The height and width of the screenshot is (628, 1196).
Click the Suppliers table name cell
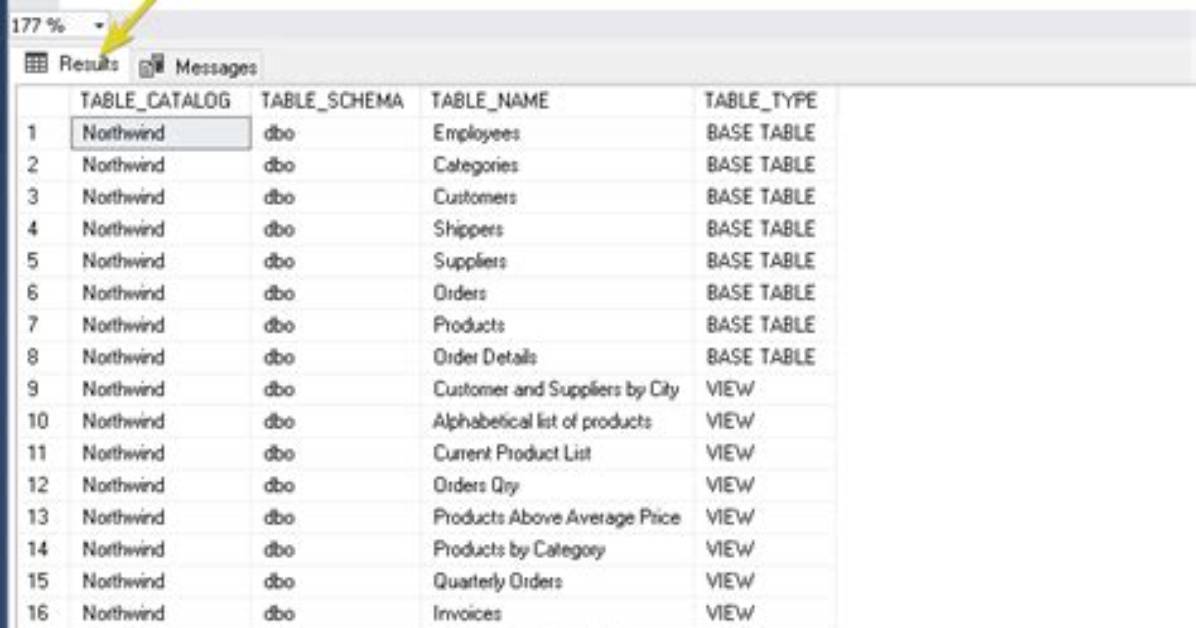[557, 261]
